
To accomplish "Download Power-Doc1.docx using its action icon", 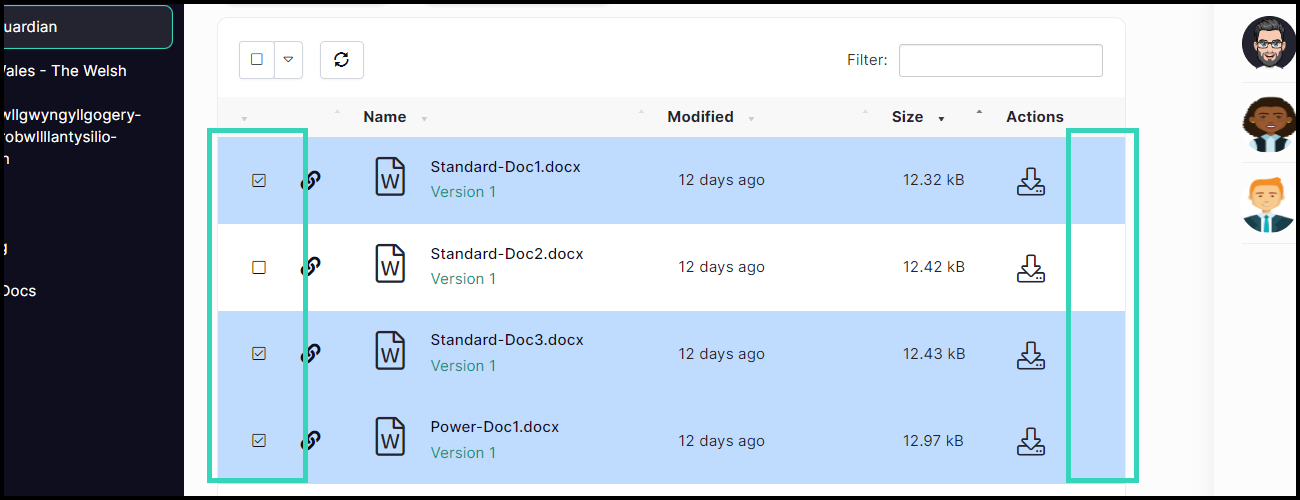I will [x=1030, y=441].
